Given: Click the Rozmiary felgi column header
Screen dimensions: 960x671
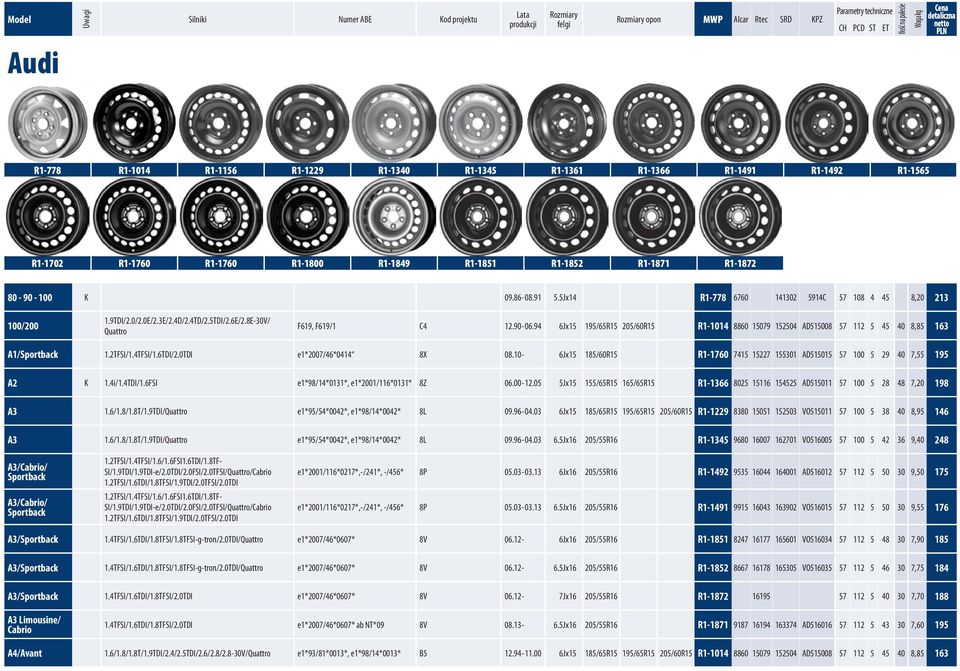Looking at the screenshot, I should (563, 19).
